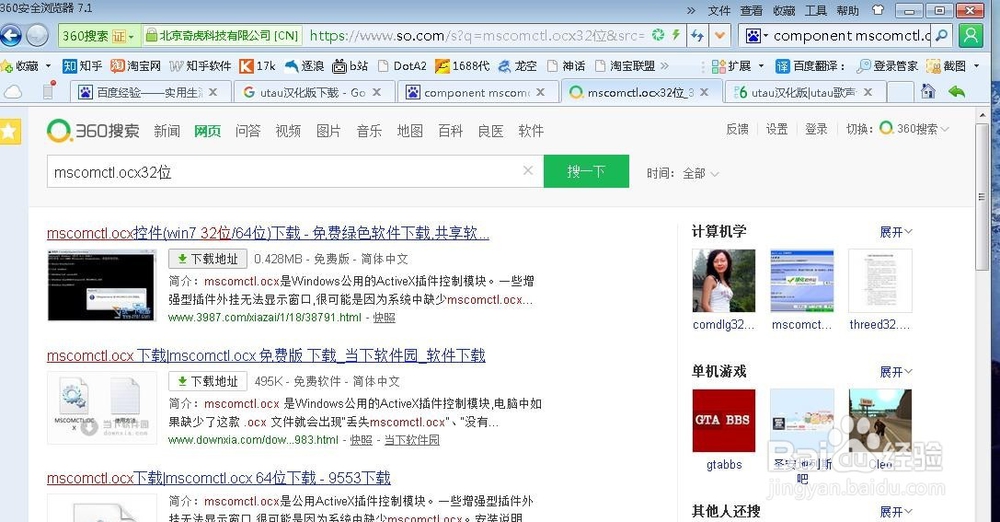Open 快照 for www.3987.com result
The height and width of the screenshot is (522, 1000).
point(384,317)
